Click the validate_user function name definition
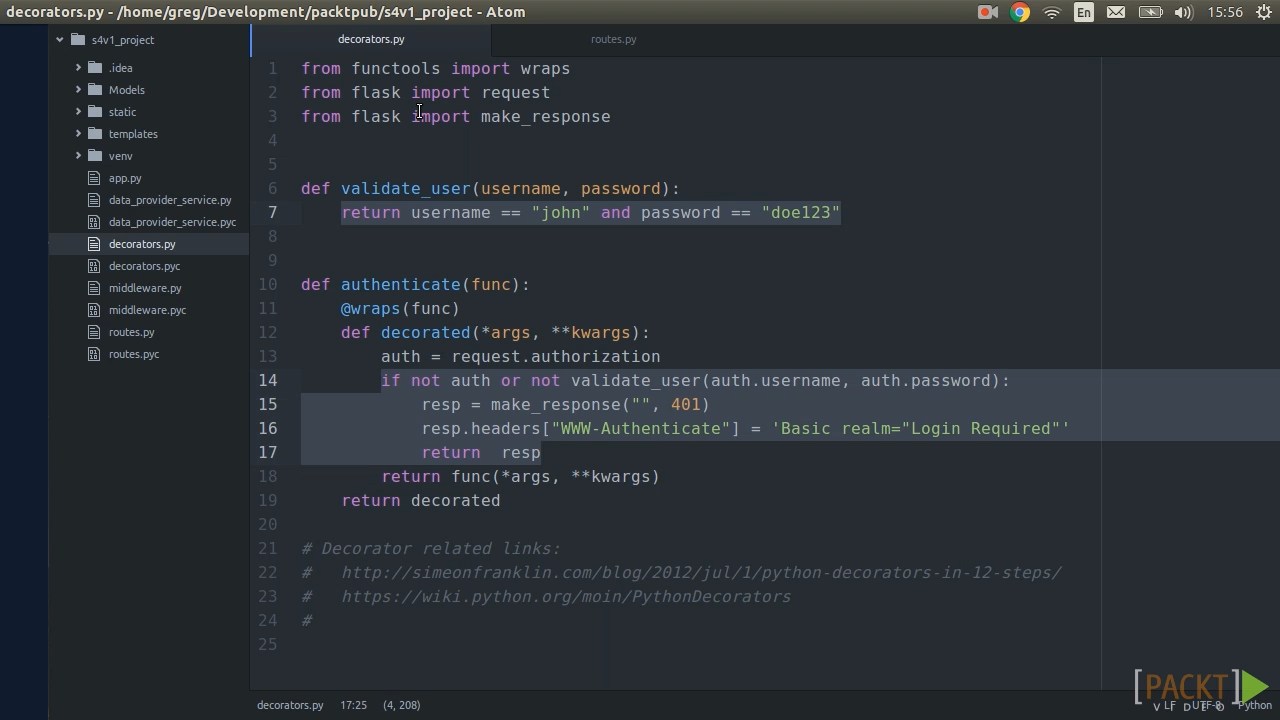Viewport: 1280px width, 720px height. [406, 188]
